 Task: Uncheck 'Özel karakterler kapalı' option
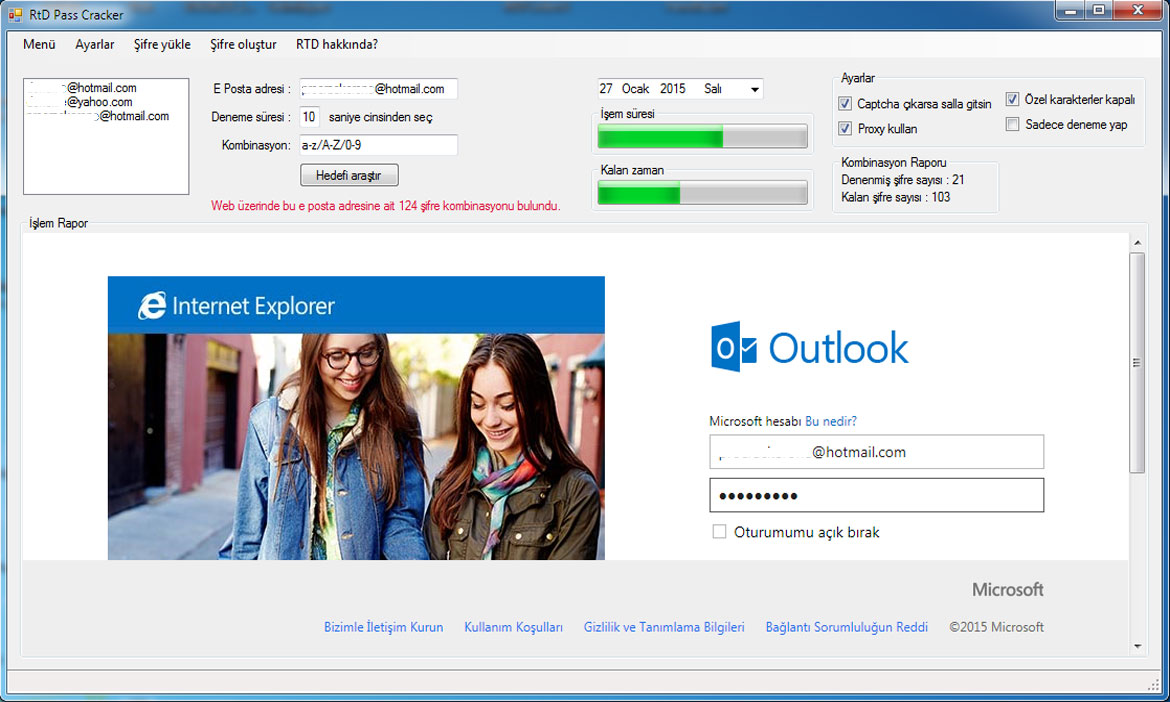click(1013, 99)
